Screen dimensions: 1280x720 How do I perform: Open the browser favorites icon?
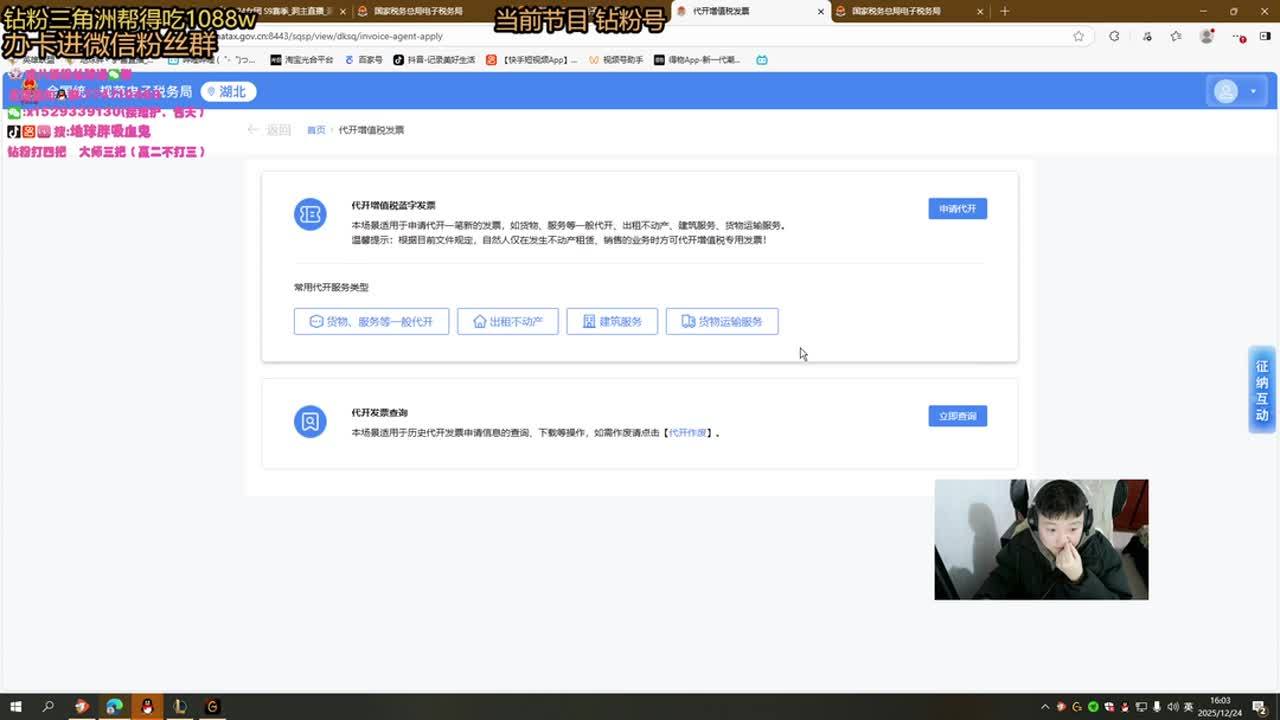click(x=1176, y=36)
